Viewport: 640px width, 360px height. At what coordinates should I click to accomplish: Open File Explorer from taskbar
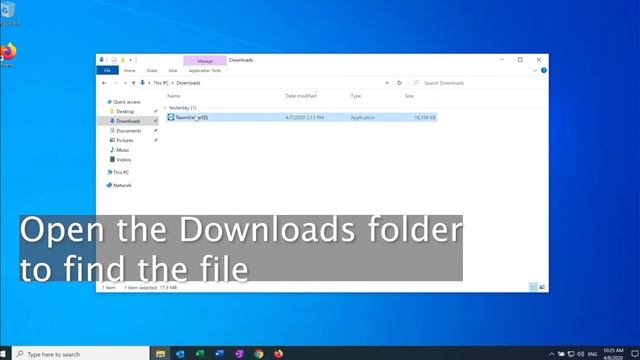pos(160,354)
